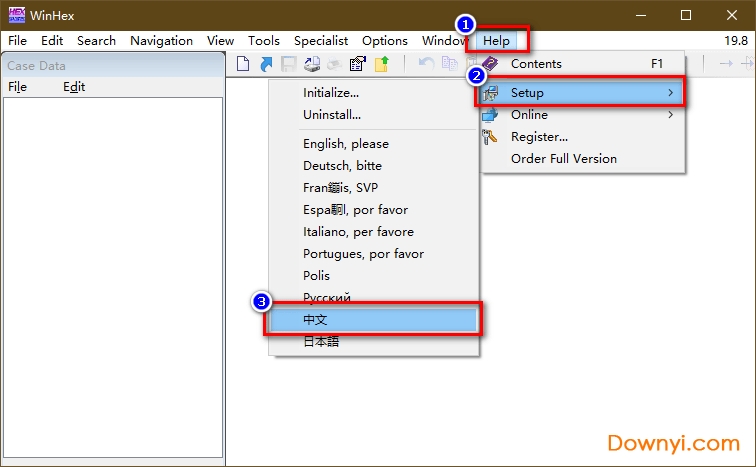This screenshot has width=756, height=467.
Task: Open the Case Data File menu
Action: point(17,87)
